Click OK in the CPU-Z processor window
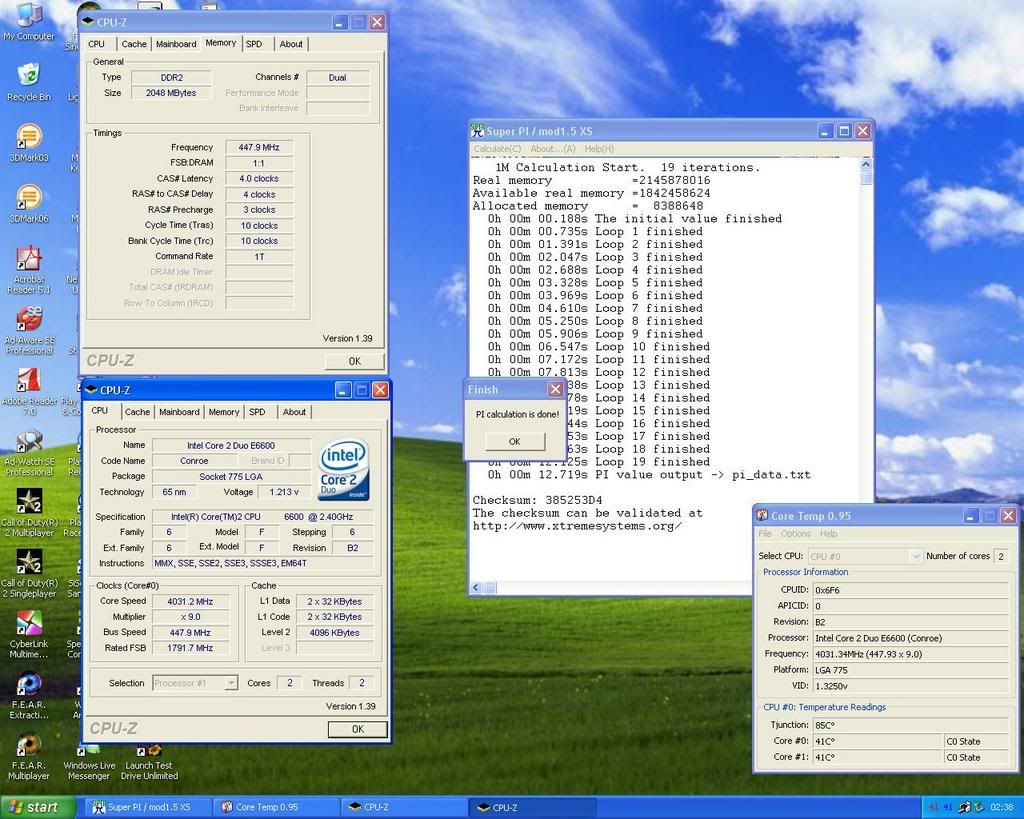The image size is (1024, 819). click(x=358, y=729)
